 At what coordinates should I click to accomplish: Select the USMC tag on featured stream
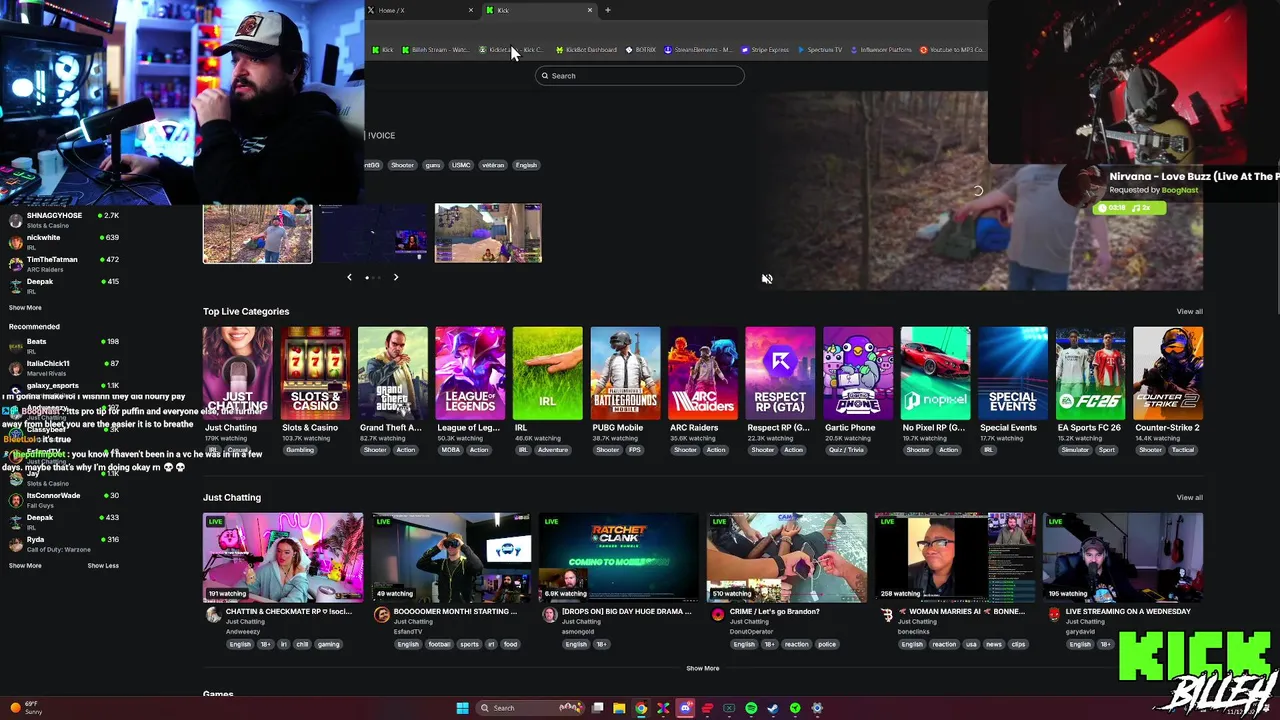coord(461,165)
